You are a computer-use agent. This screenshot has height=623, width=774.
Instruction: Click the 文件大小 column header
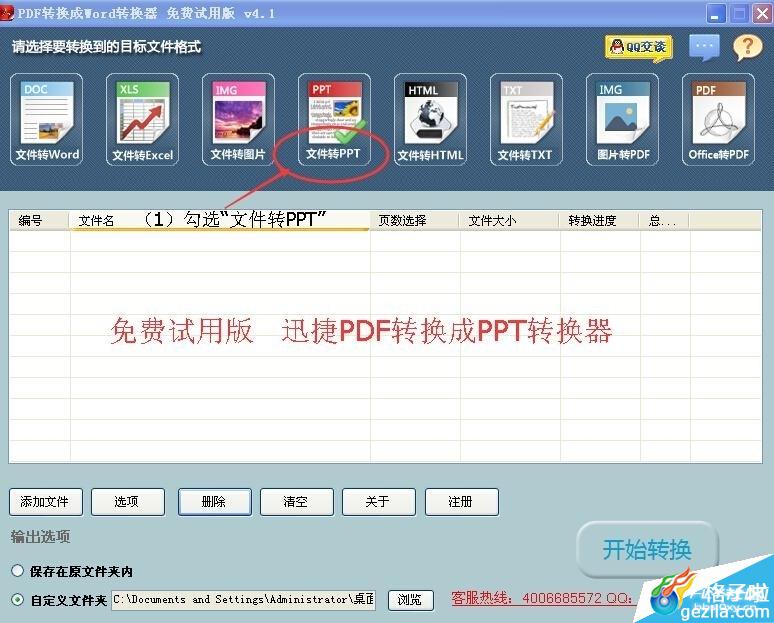click(x=509, y=221)
